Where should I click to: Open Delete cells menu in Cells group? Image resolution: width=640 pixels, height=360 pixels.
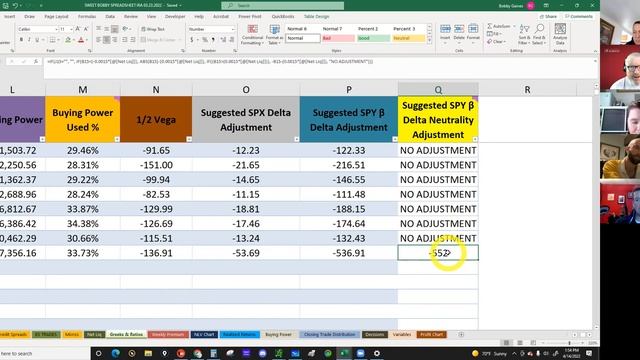(459, 33)
